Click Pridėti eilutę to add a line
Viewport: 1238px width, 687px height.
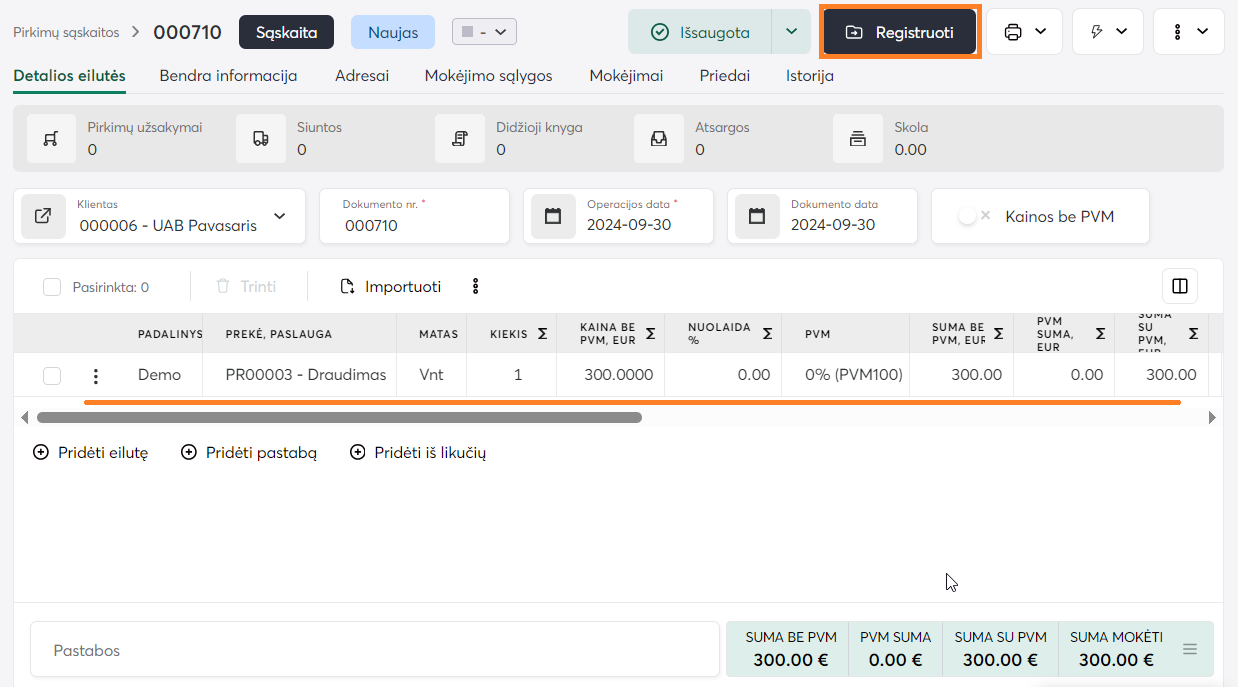click(91, 453)
